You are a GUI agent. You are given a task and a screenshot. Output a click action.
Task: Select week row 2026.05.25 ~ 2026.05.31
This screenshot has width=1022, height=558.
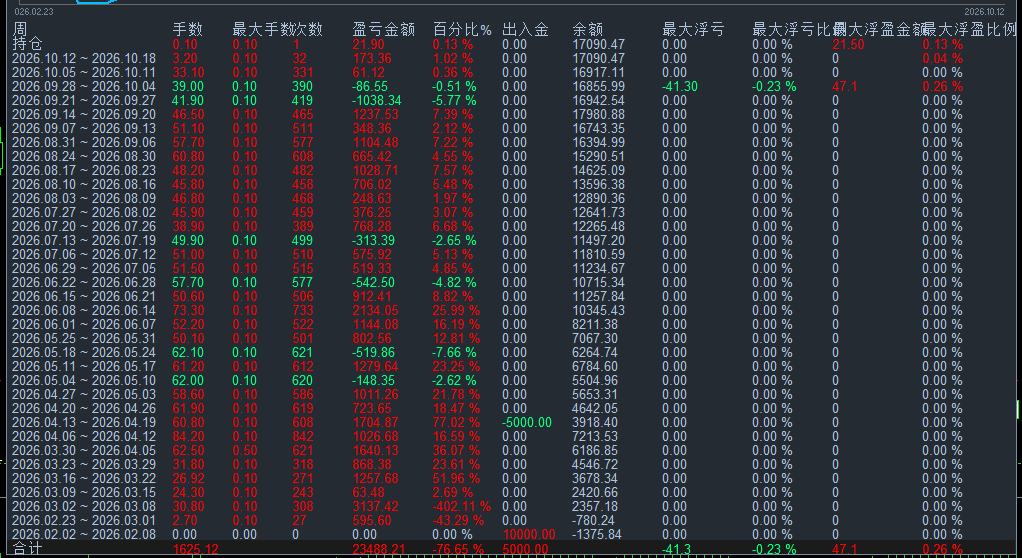tap(84, 339)
